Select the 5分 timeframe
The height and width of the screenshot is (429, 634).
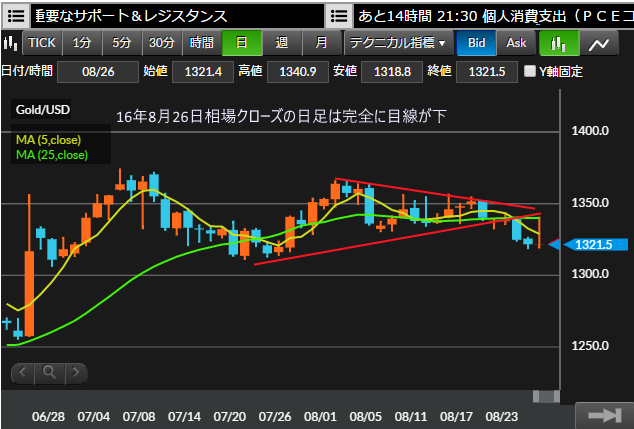click(x=121, y=44)
